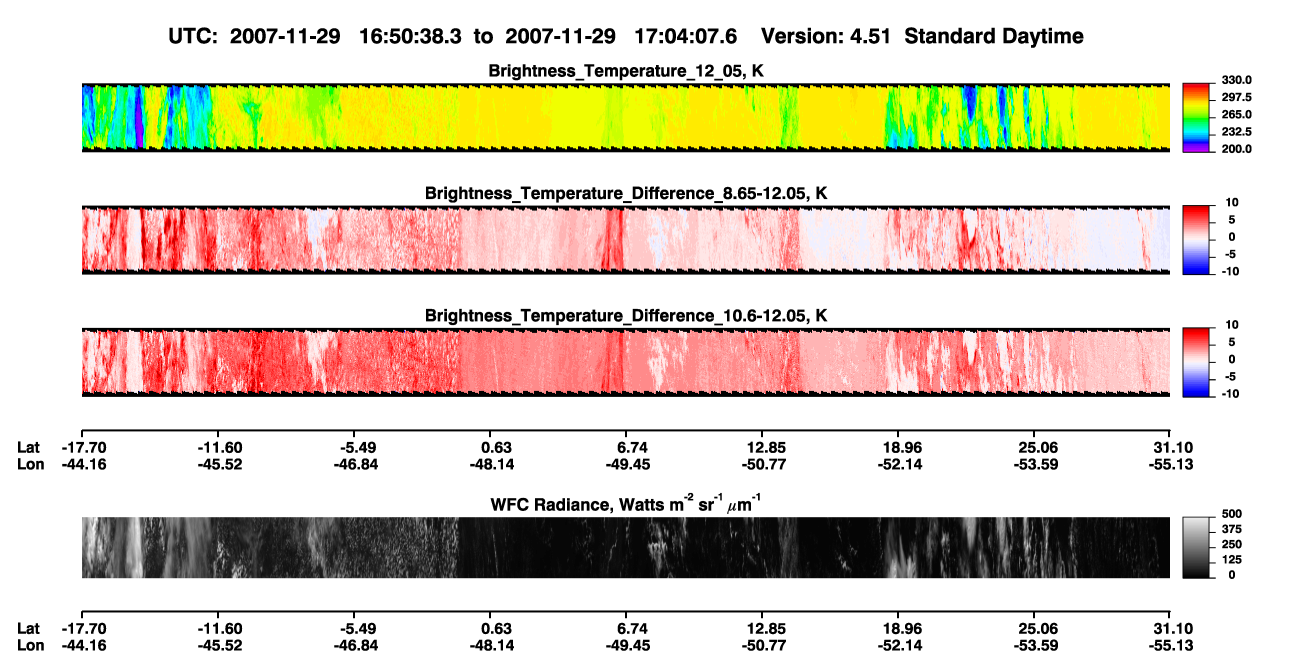Image resolution: width=1300 pixels, height=667 pixels.
Task: Click the 10.6-12.05 difference red-blue color bar
Action: pos(1196,363)
